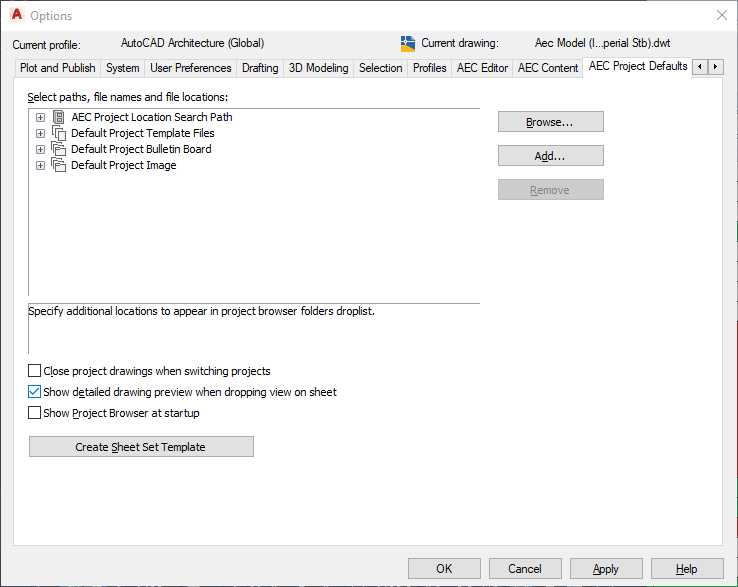Switch to the Drafting tab
This screenshot has width=738, height=587.
pos(260,68)
